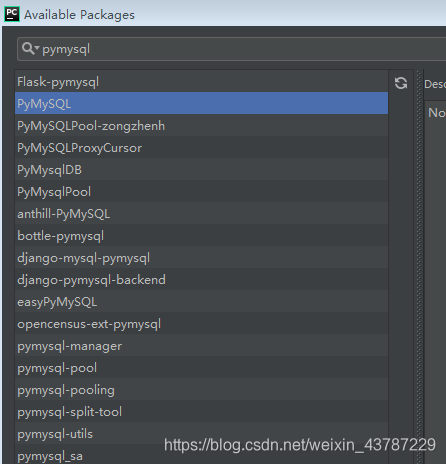Select opencensus-ext-pymysql in the list

[x=201, y=323]
